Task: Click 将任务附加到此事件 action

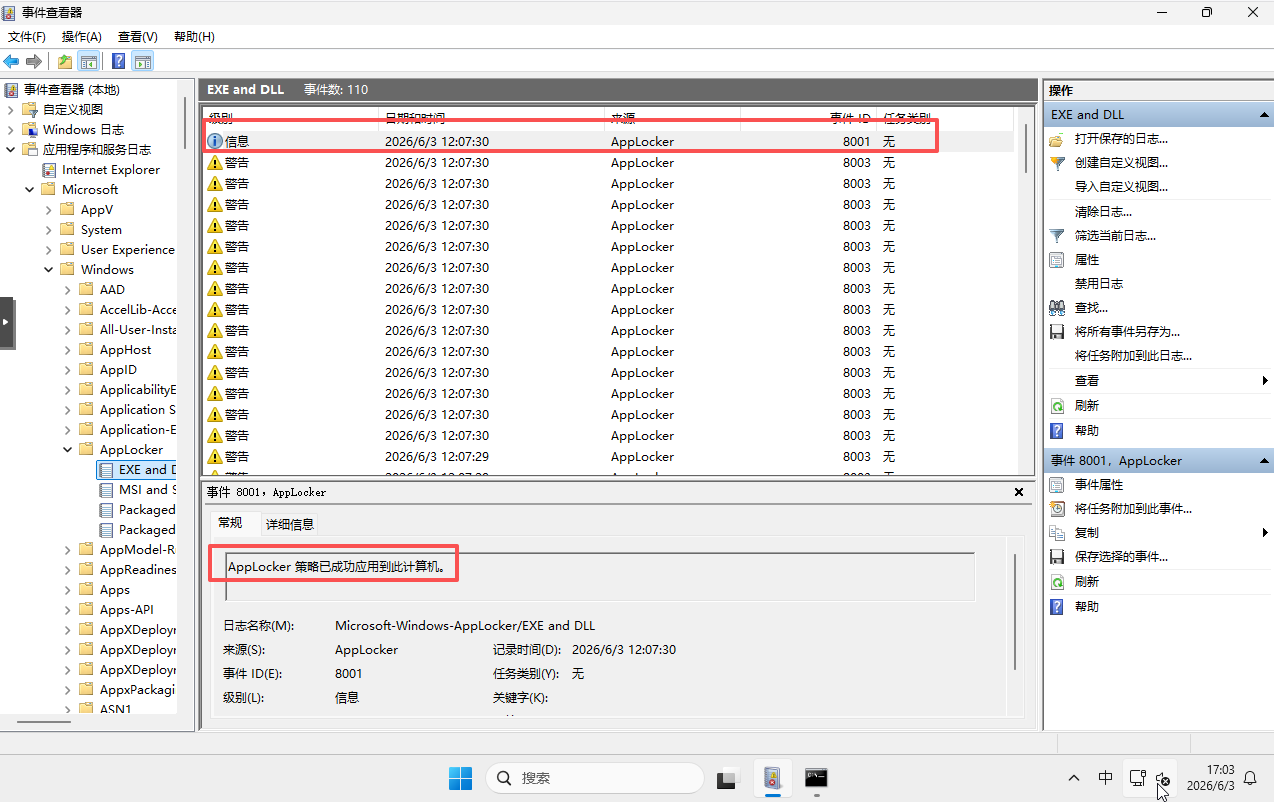Action: [1133, 509]
